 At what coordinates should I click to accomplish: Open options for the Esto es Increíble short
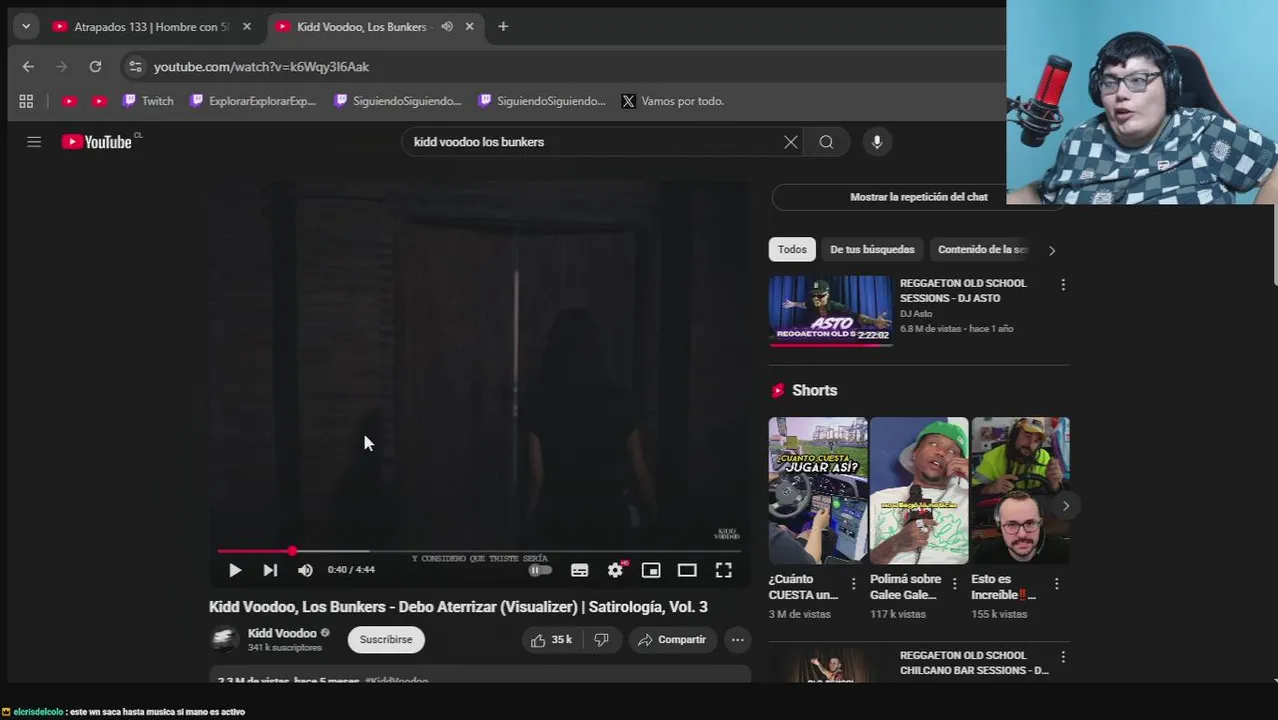pos(1056,583)
